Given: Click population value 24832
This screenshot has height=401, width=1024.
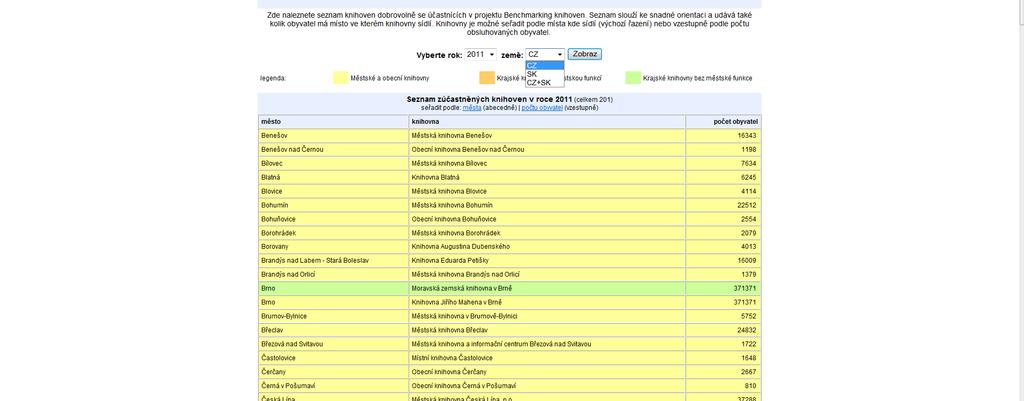Looking at the screenshot, I should pos(746,330).
